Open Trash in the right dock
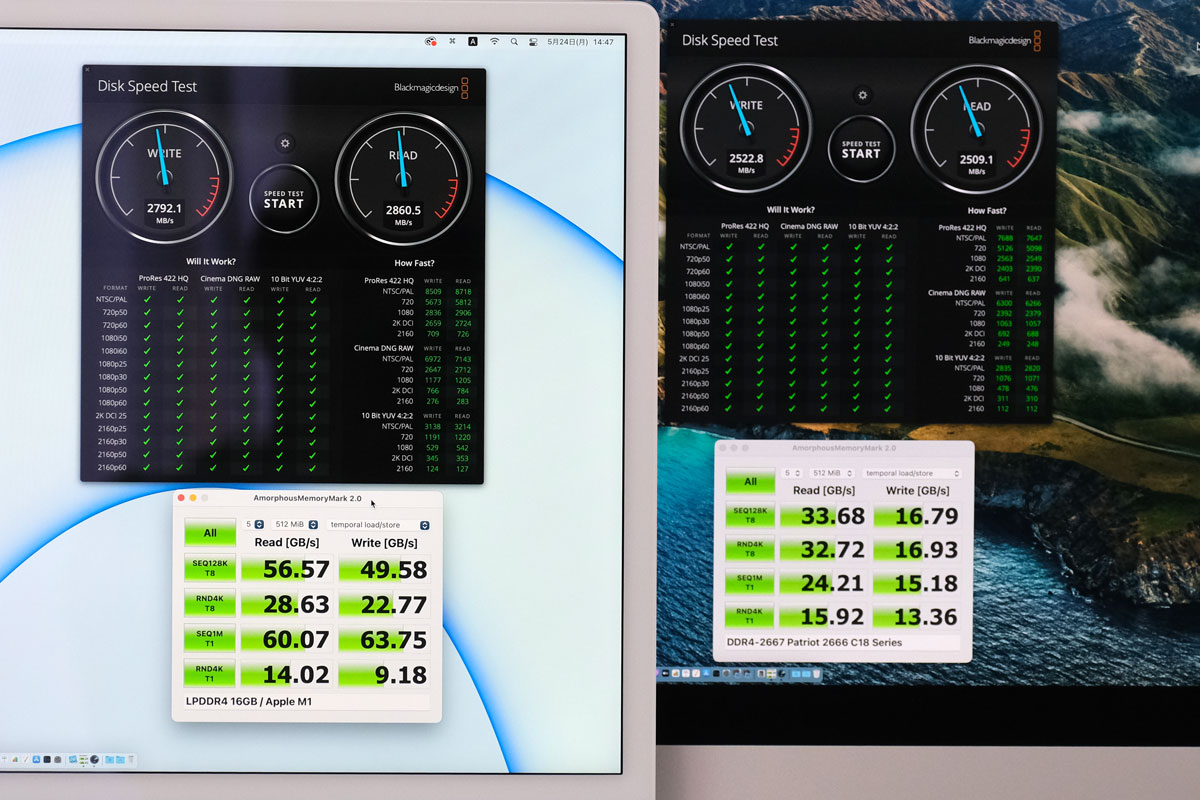The image size is (1200, 800). click(817, 674)
